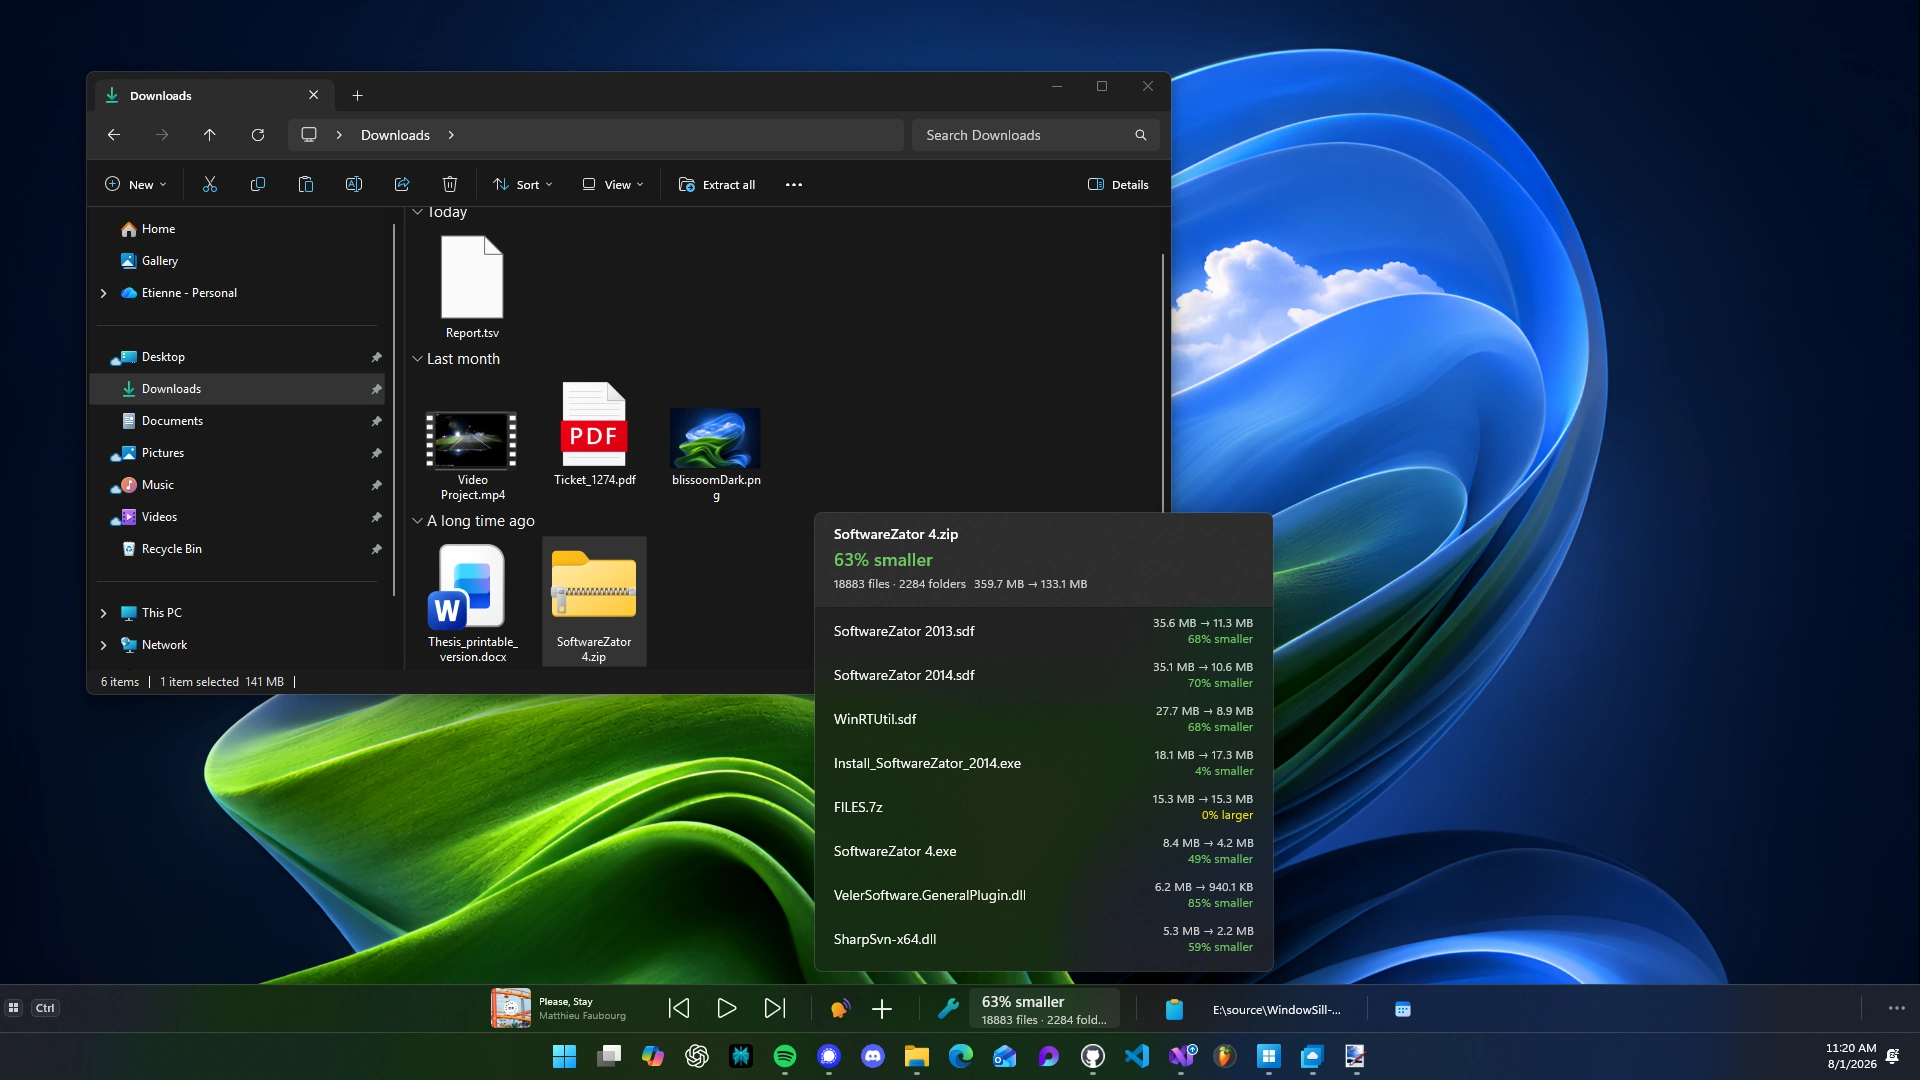The width and height of the screenshot is (1920, 1080).
Task: Click the plus icon in the WindowSill bar
Action: tap(882, 1009)
